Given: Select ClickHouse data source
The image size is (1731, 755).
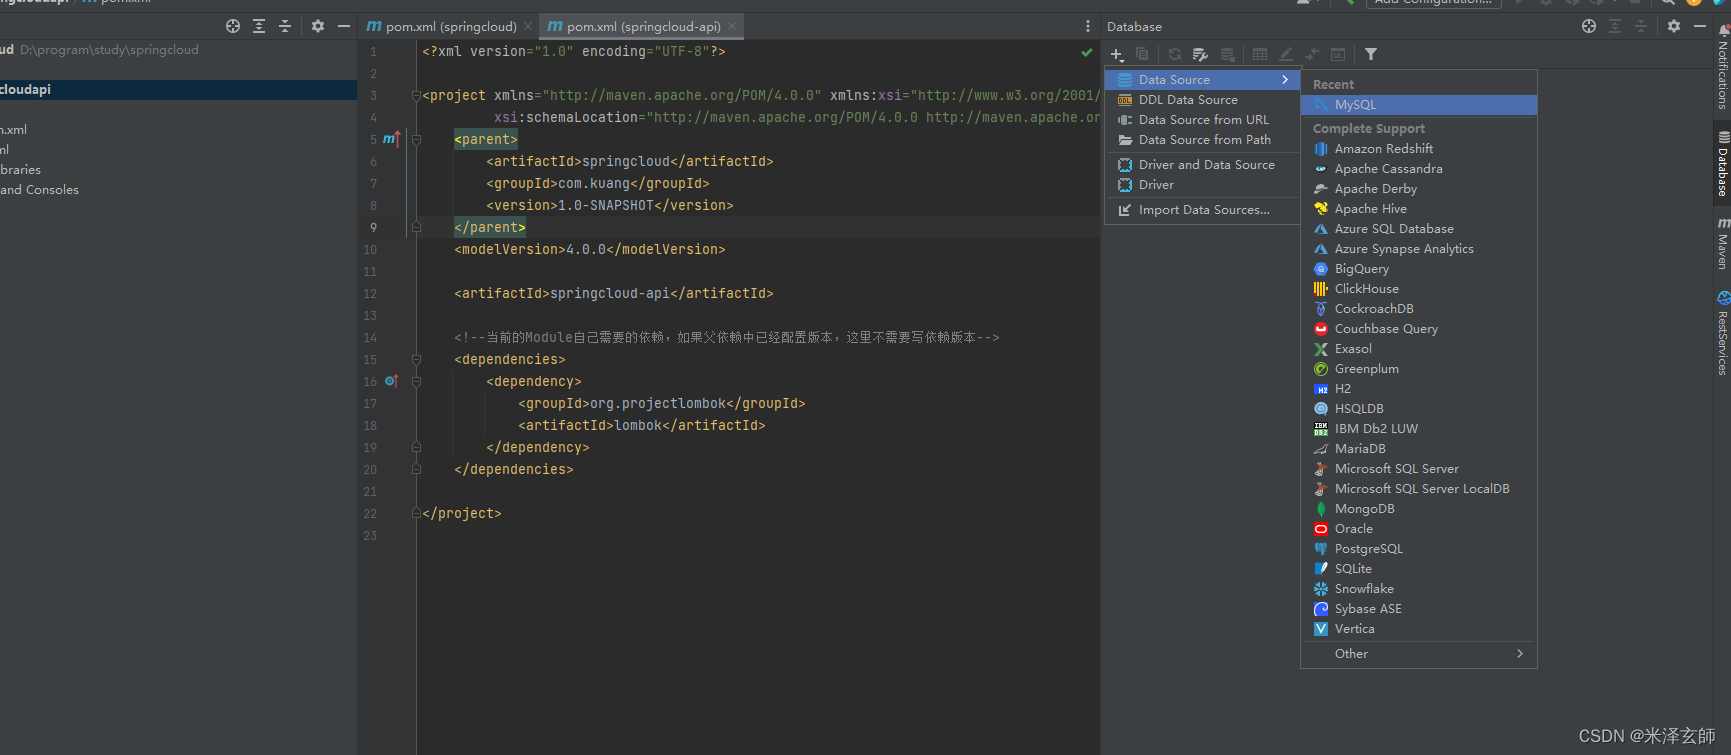Looking at the screenshot, I should click(x=1419, y=289).
